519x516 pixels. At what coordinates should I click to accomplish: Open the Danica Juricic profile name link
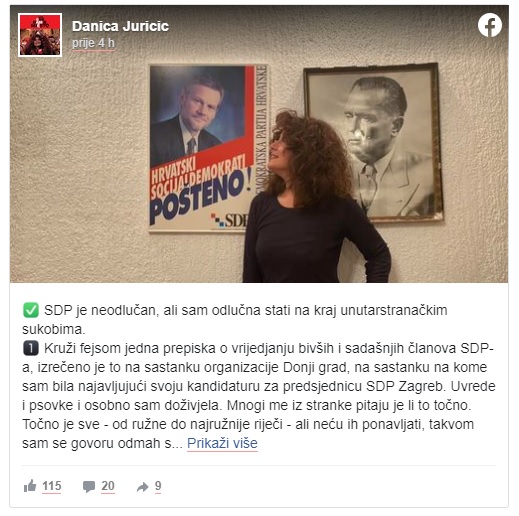point(120,26)
